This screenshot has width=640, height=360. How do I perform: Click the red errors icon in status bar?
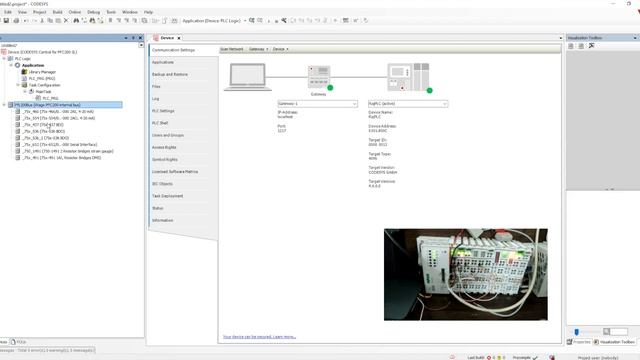click(489, 358)
